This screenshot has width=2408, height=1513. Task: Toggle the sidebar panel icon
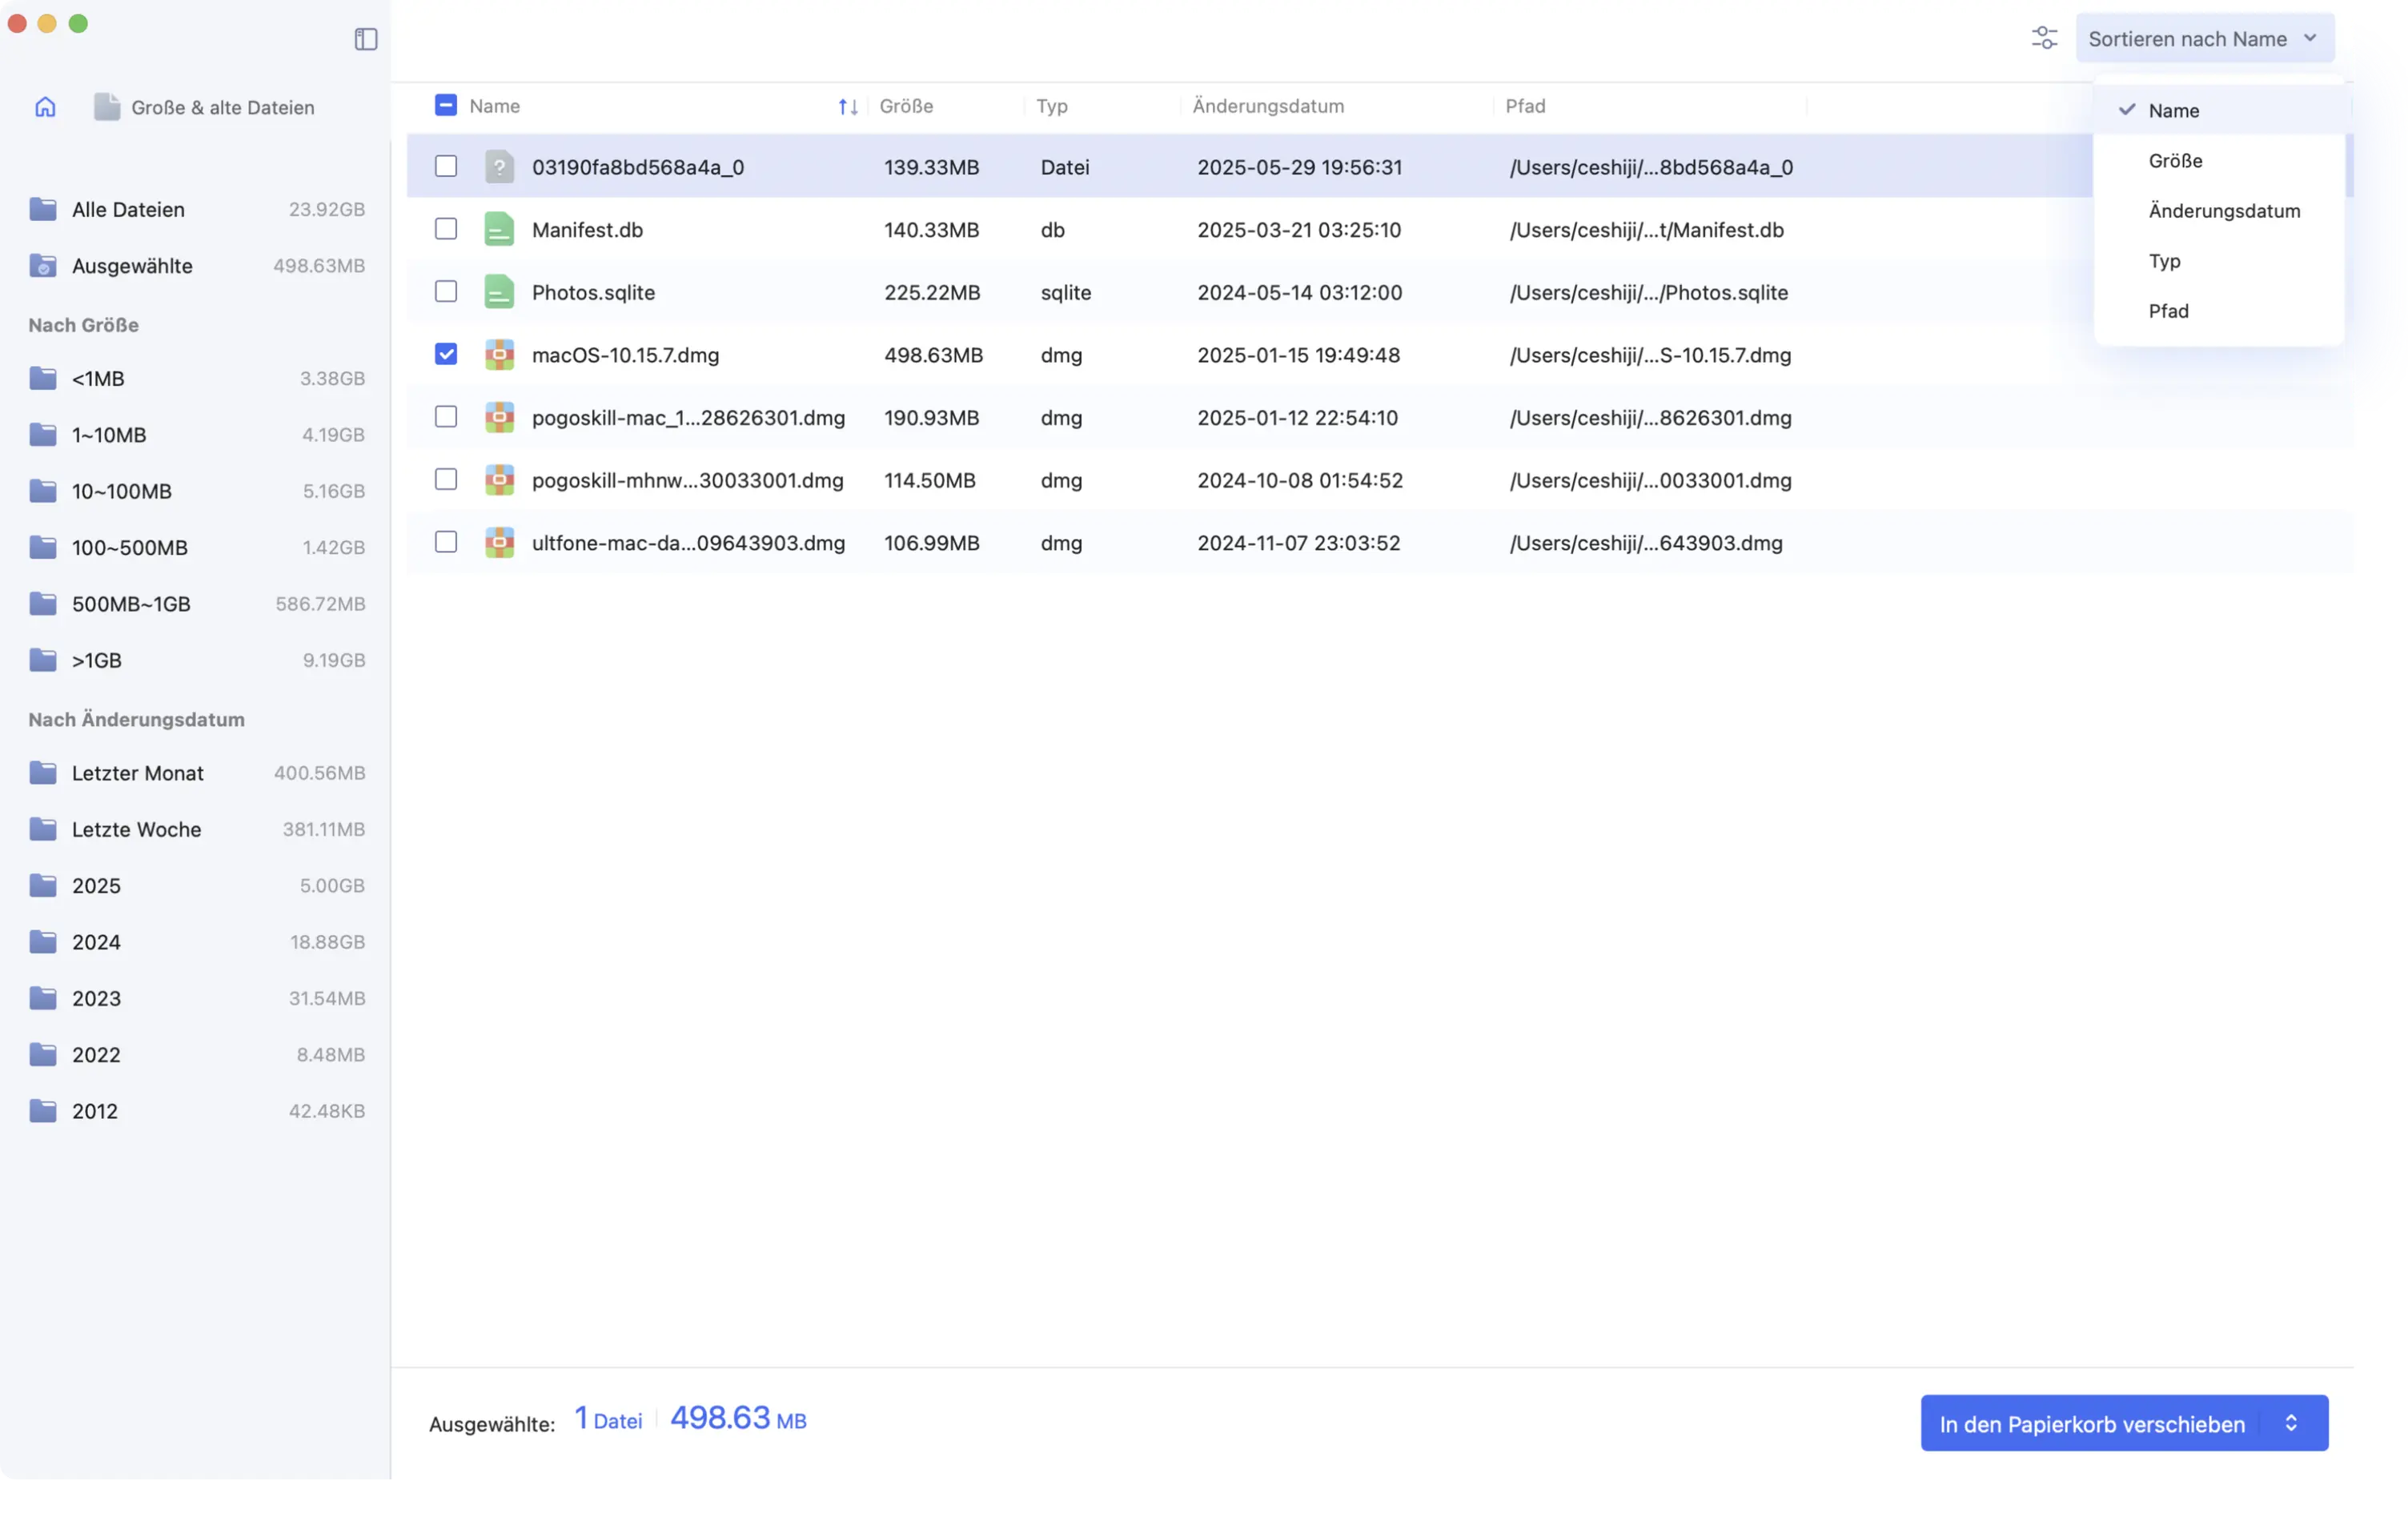click(366, 39)
